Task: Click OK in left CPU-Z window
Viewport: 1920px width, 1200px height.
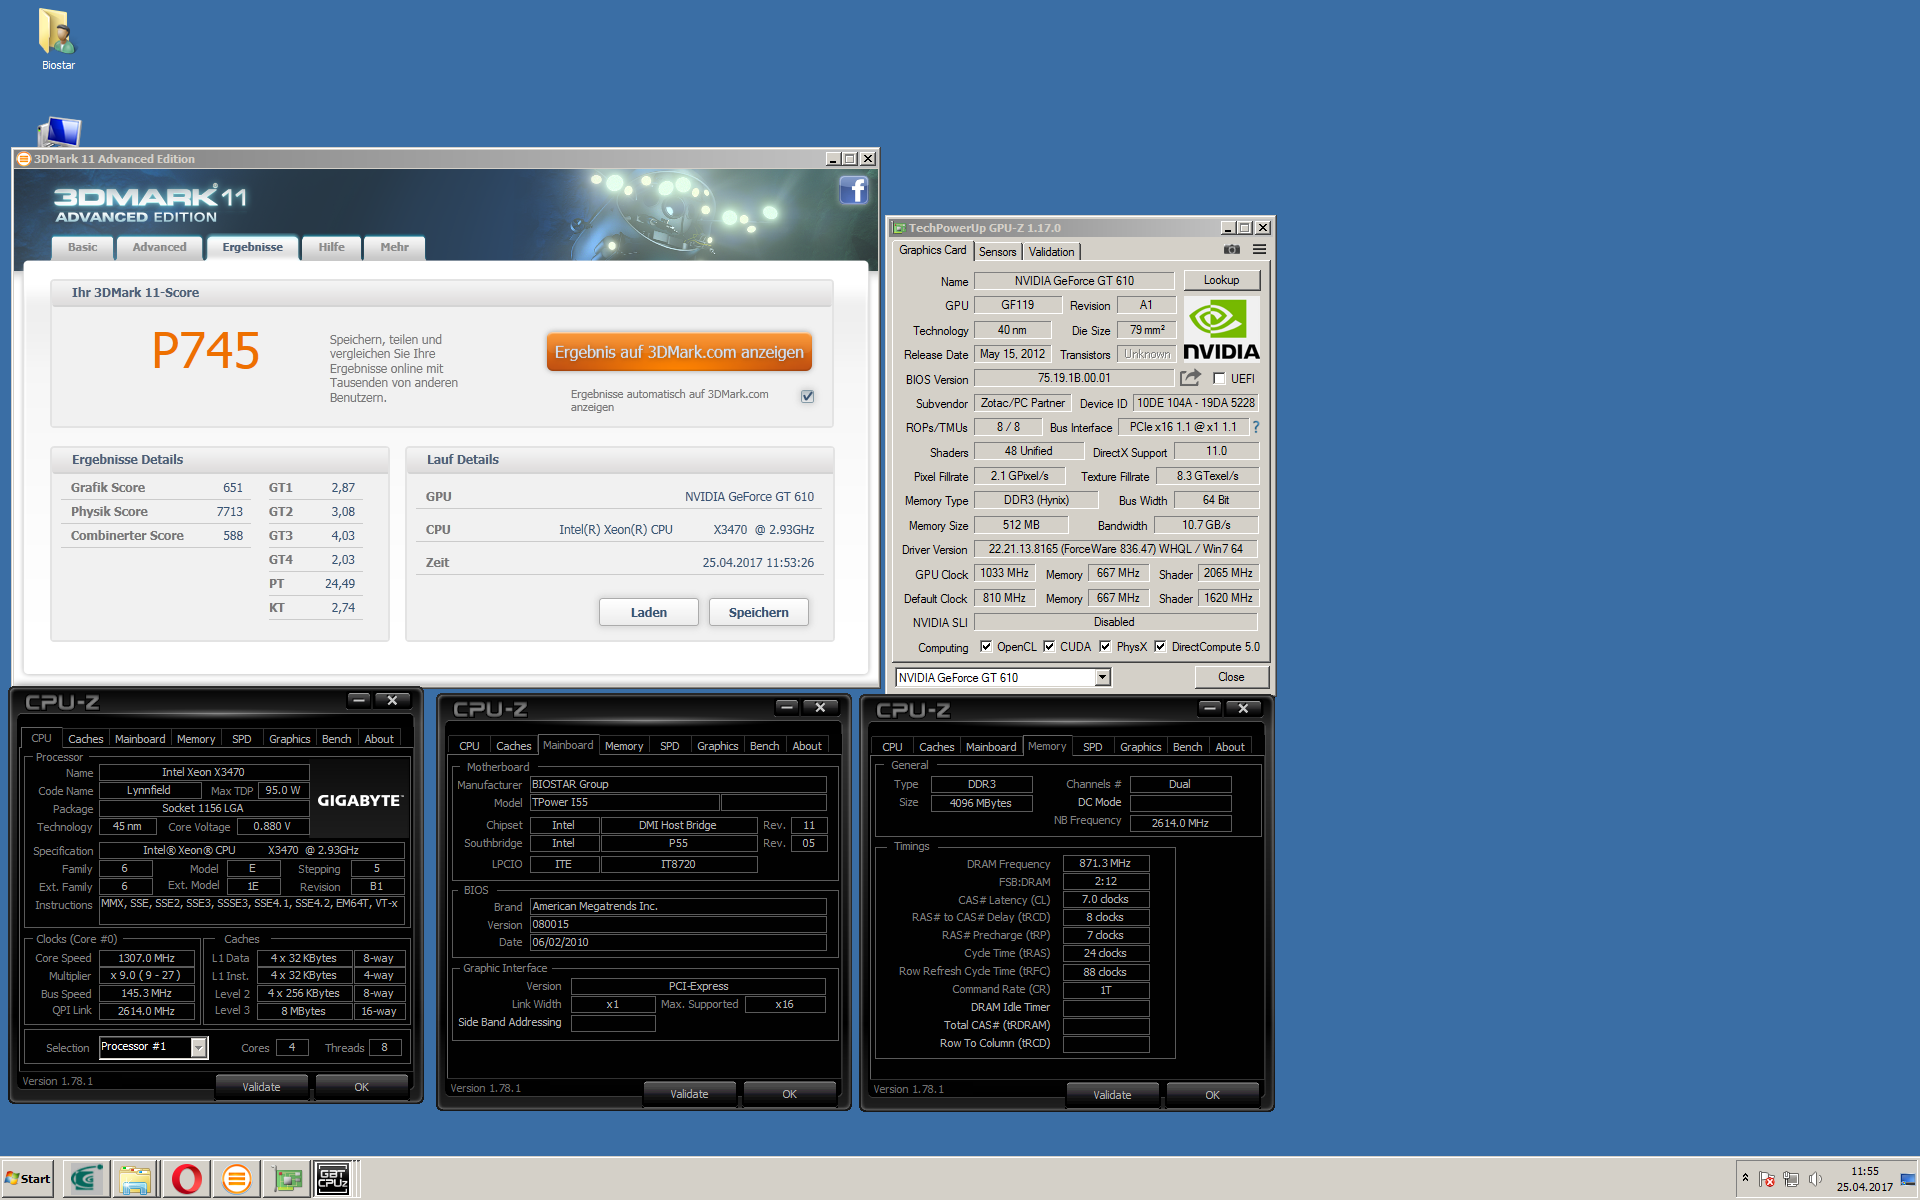Action: tap(361, 1087)
